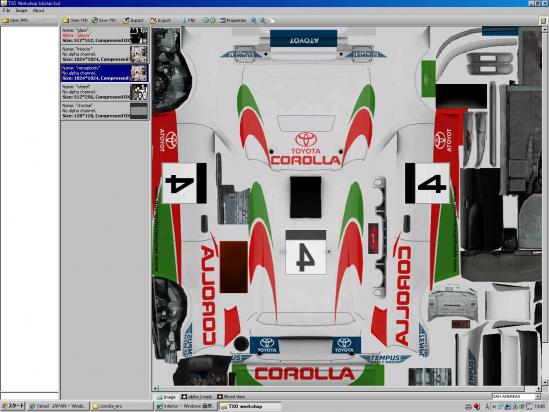Switch to the corolla_wrc folder taskbar item
The height and width of the screenshot is (412, 549).
(121, 406)
